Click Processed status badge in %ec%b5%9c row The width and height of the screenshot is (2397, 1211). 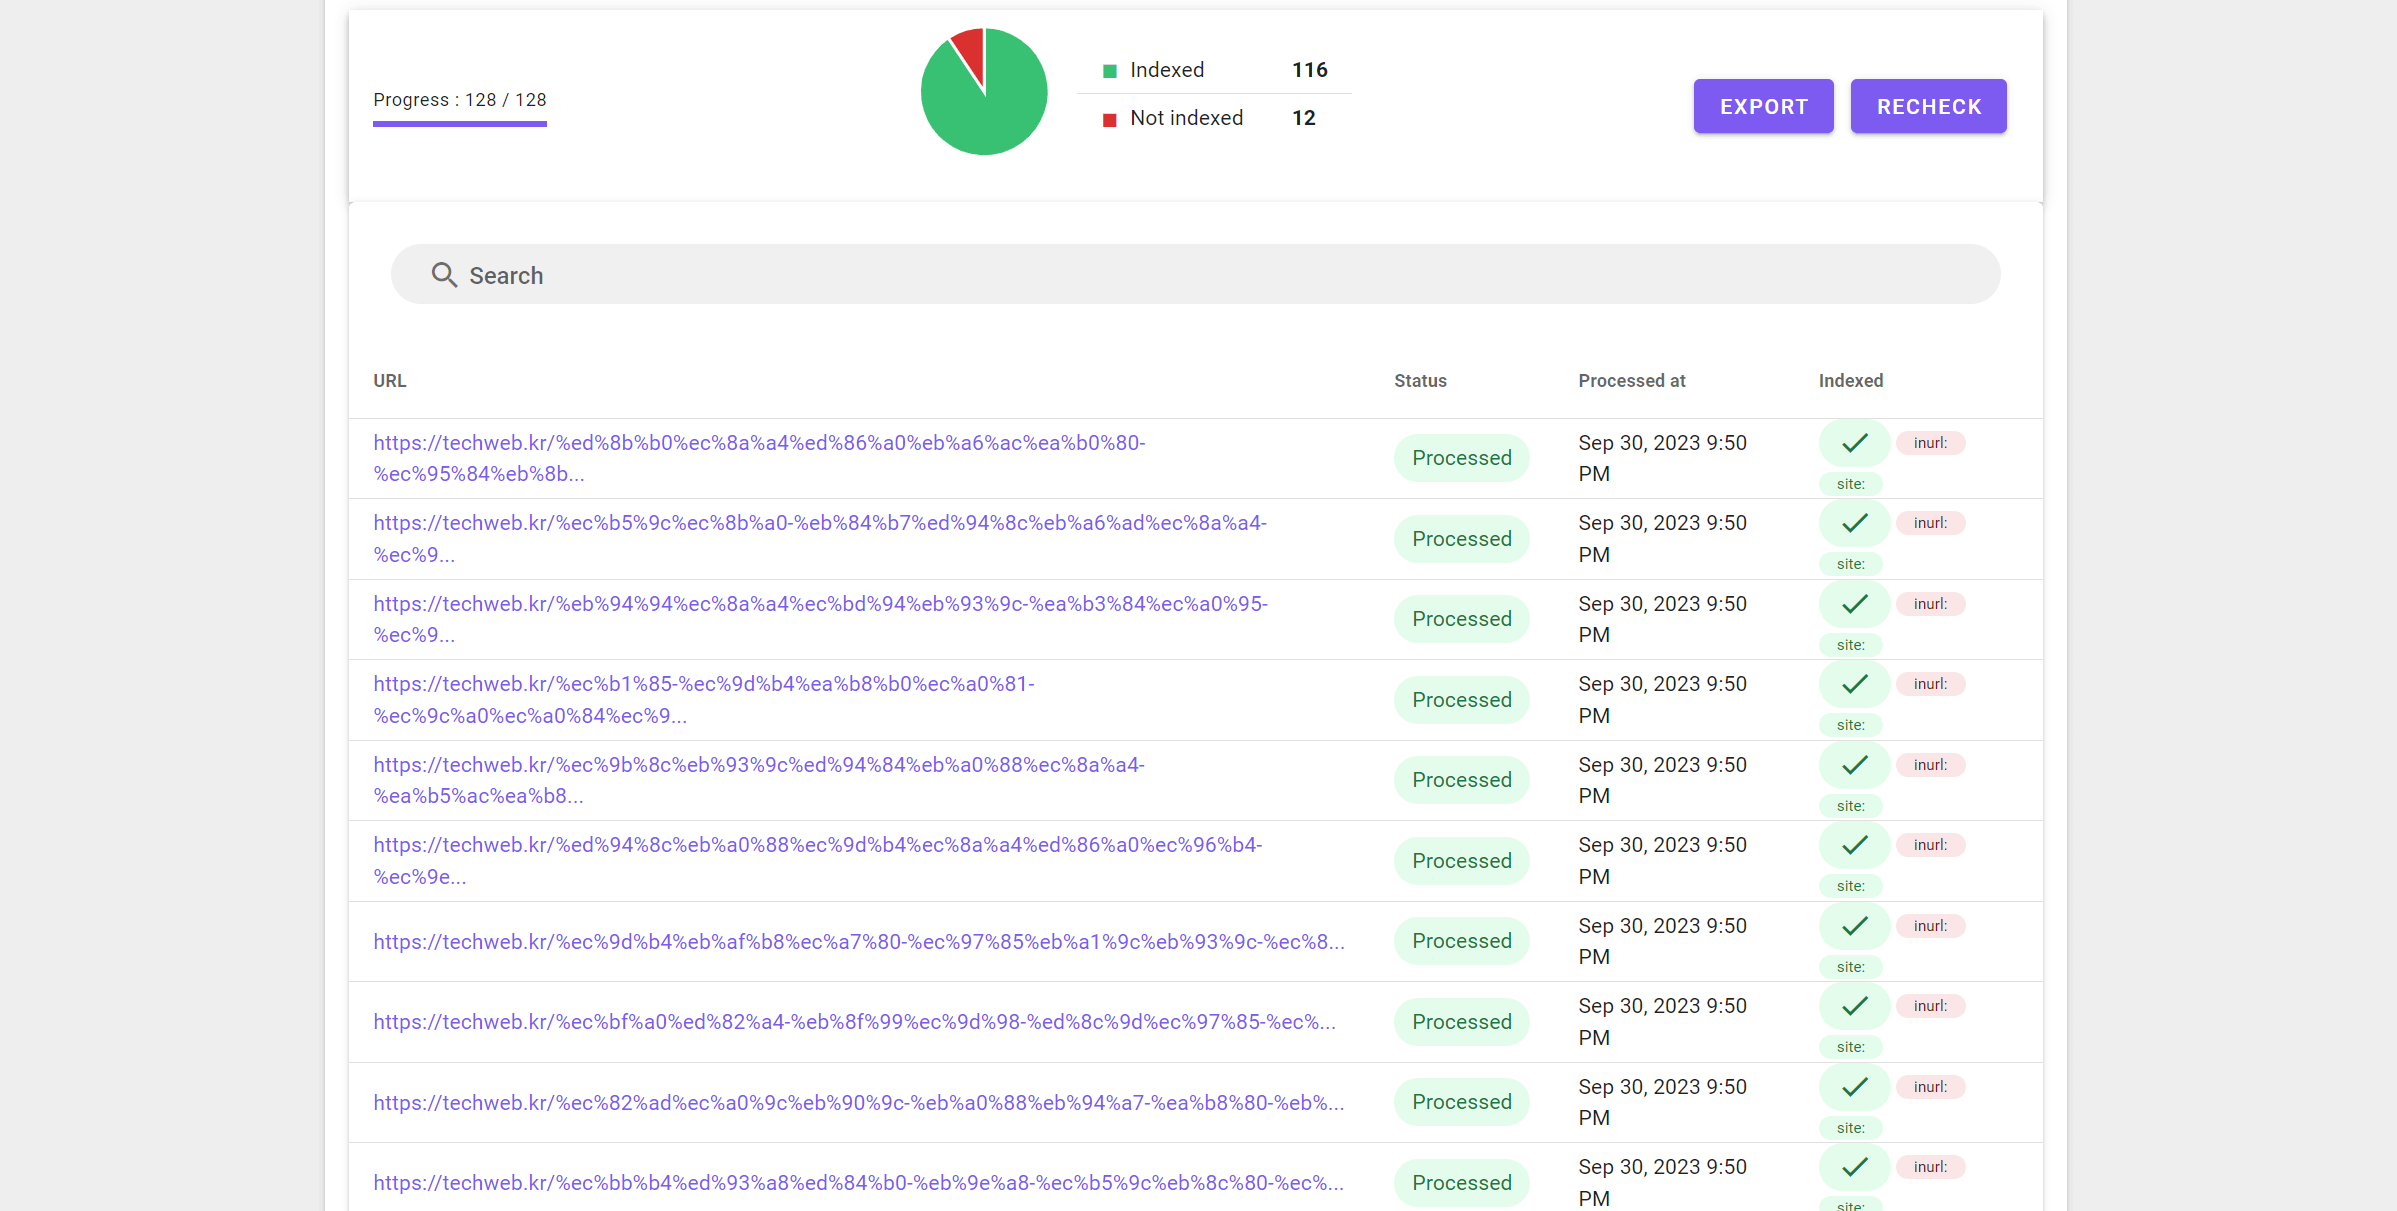click(1461, 539)
